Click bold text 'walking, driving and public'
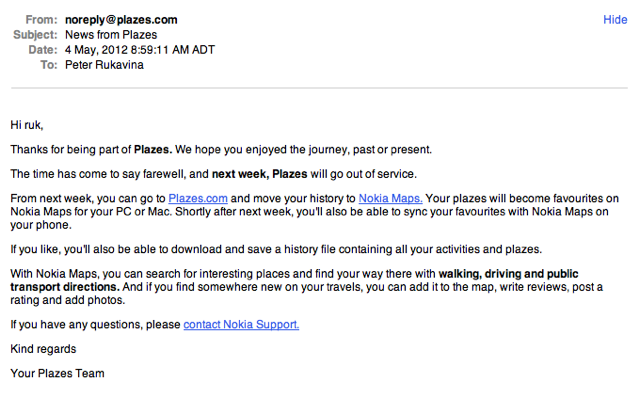Screen dimensions: 640x399 [509, 273]
